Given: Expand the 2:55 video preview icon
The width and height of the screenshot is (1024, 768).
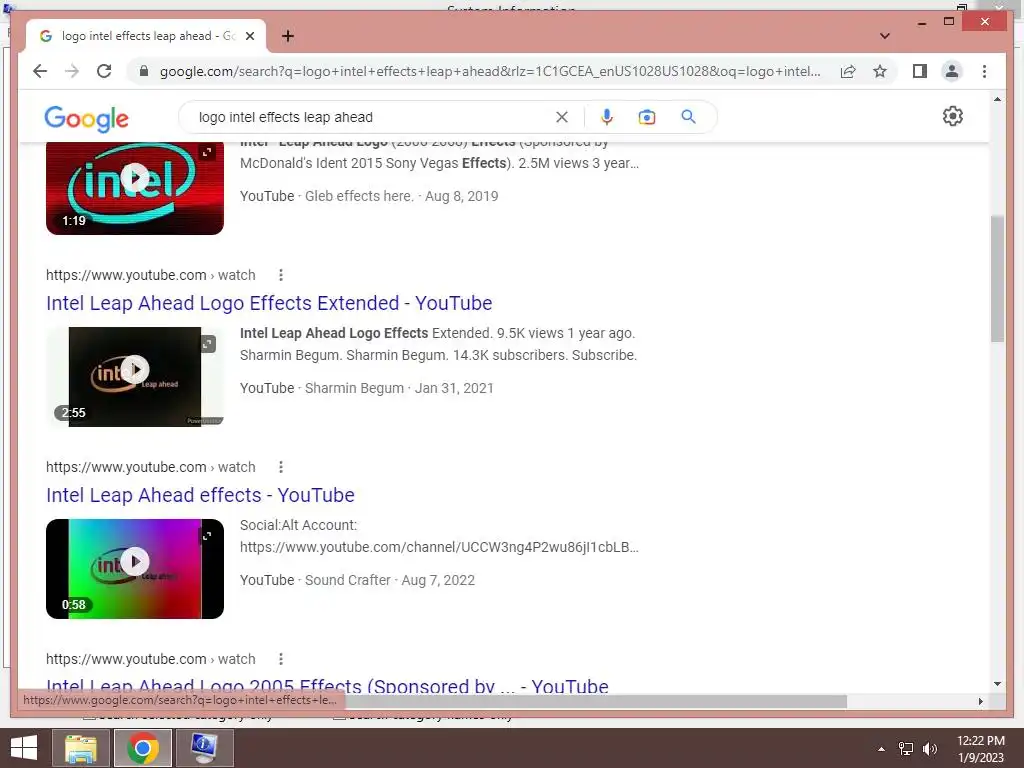Looking at the screenshot, I should (x=208, y=344).
